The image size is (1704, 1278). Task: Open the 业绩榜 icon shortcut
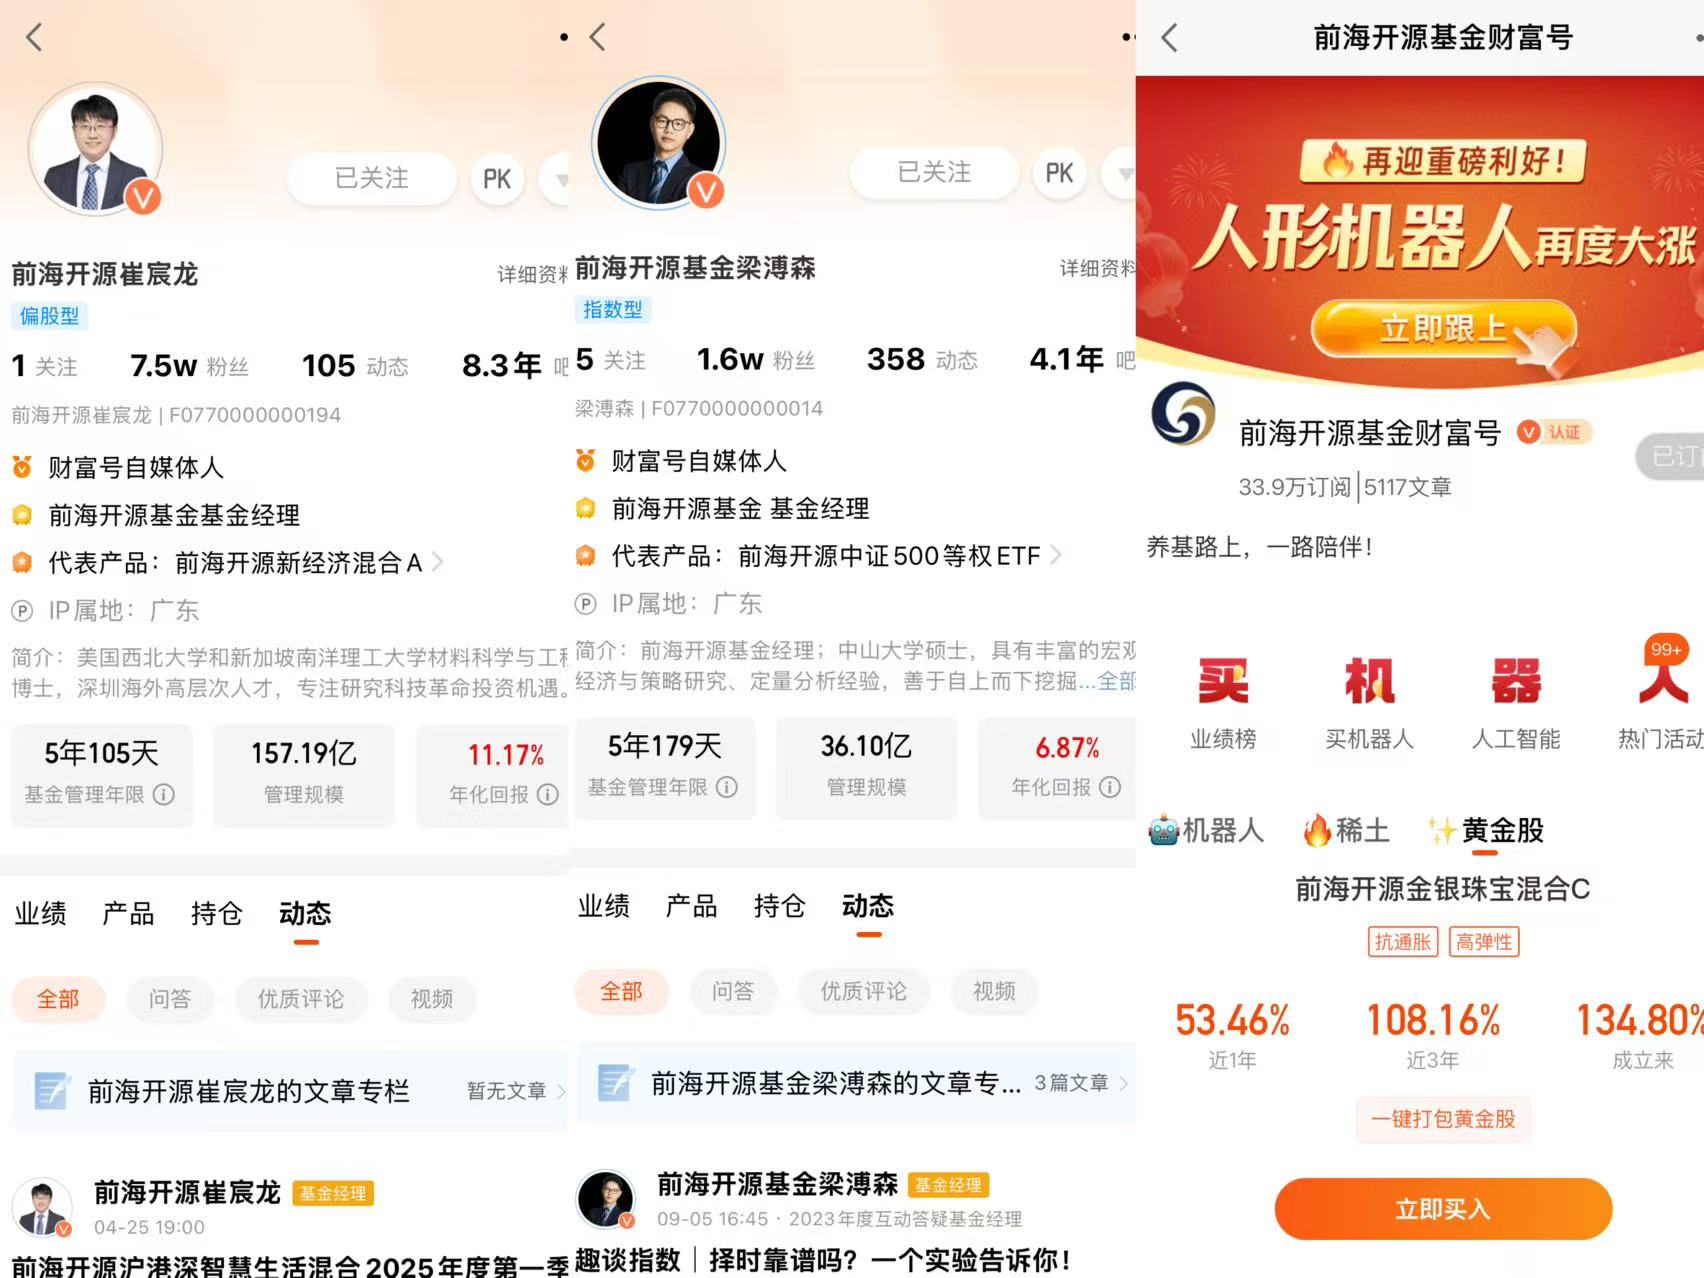click(x=1223, y=703)
